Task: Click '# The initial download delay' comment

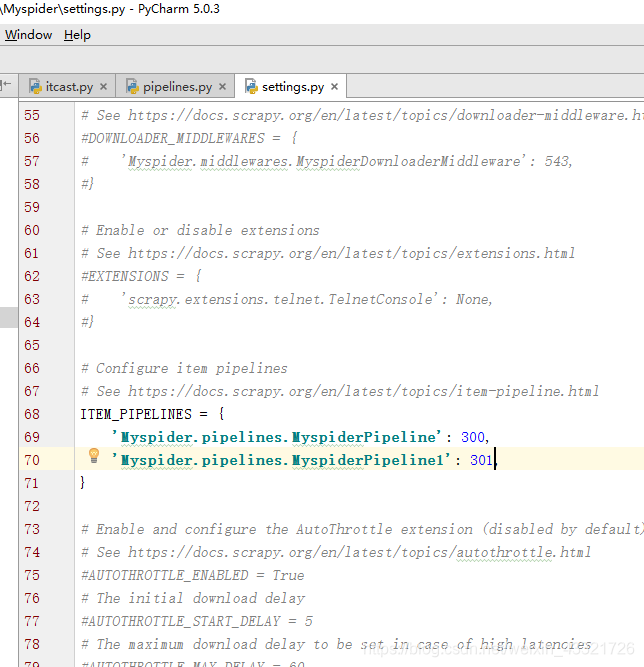Action: pyautogui.click(x=193, y=598)
